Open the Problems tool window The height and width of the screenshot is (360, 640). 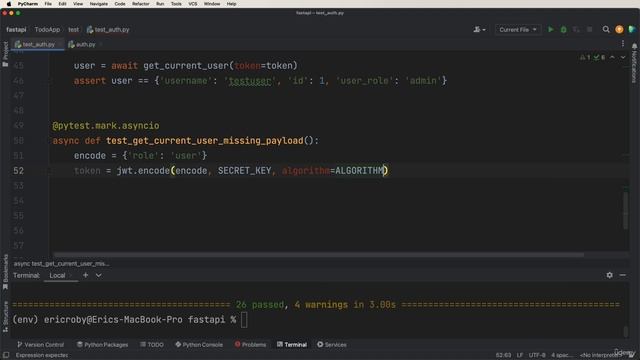coord(250,344)
